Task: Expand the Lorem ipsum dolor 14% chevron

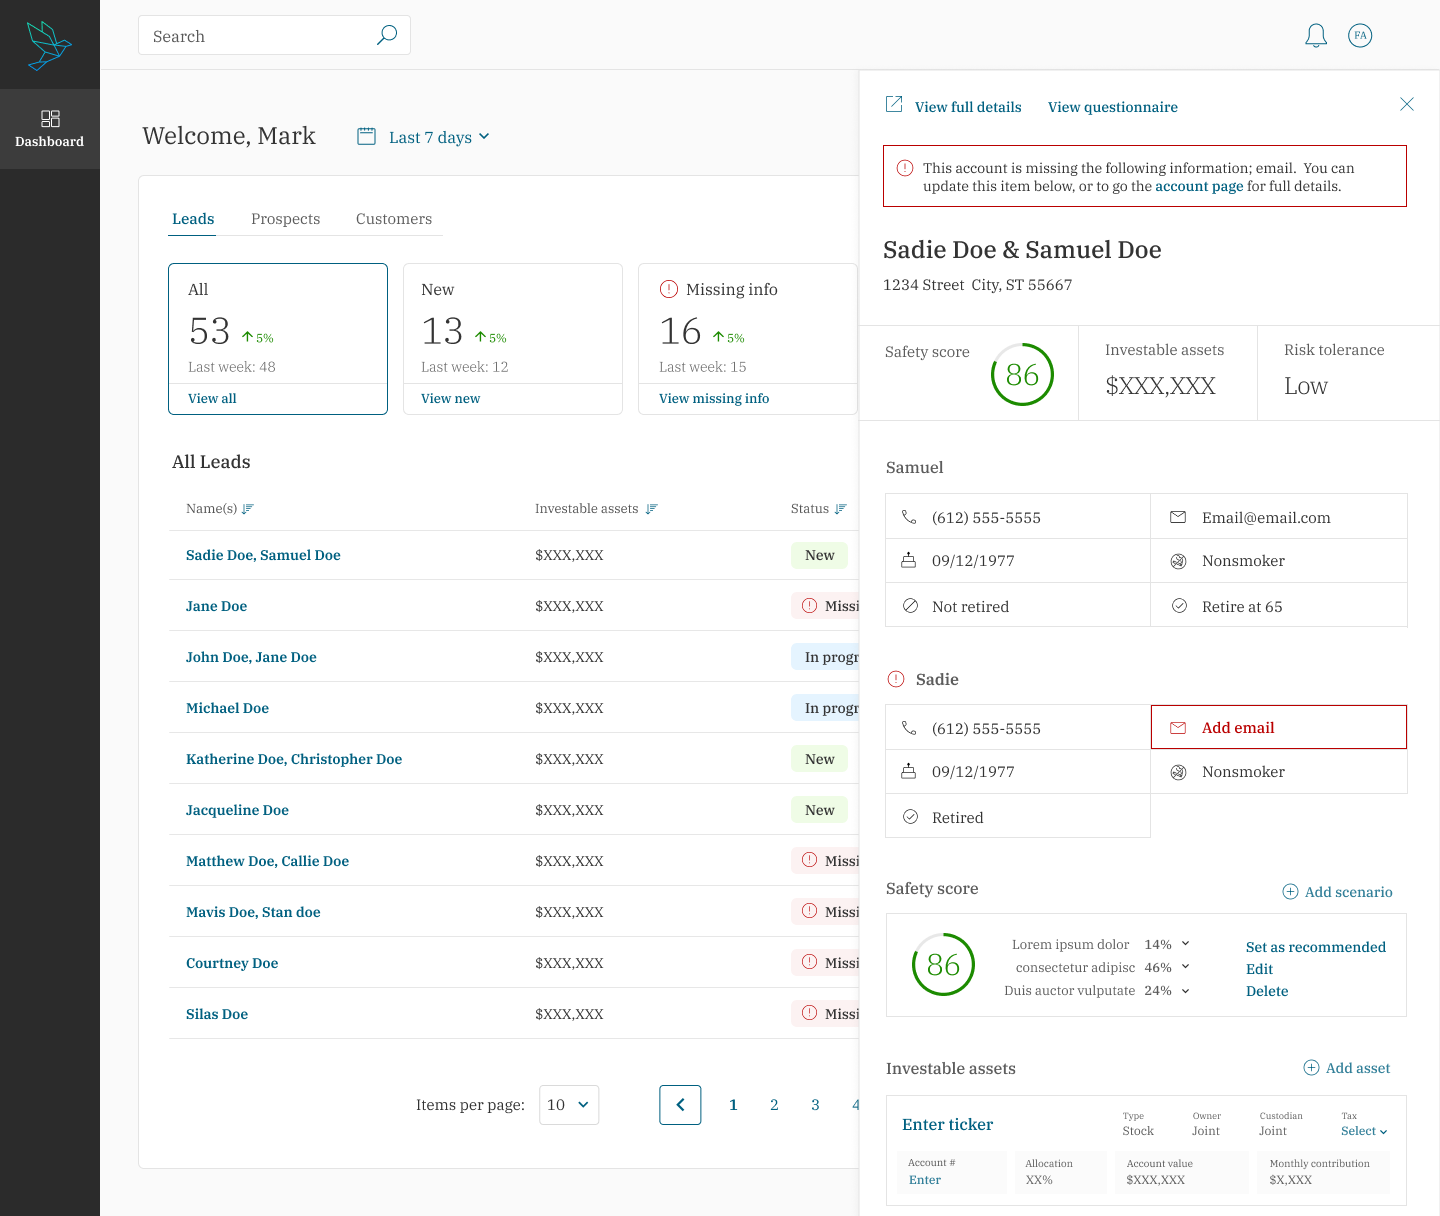Action: (x=1186, y=944)
